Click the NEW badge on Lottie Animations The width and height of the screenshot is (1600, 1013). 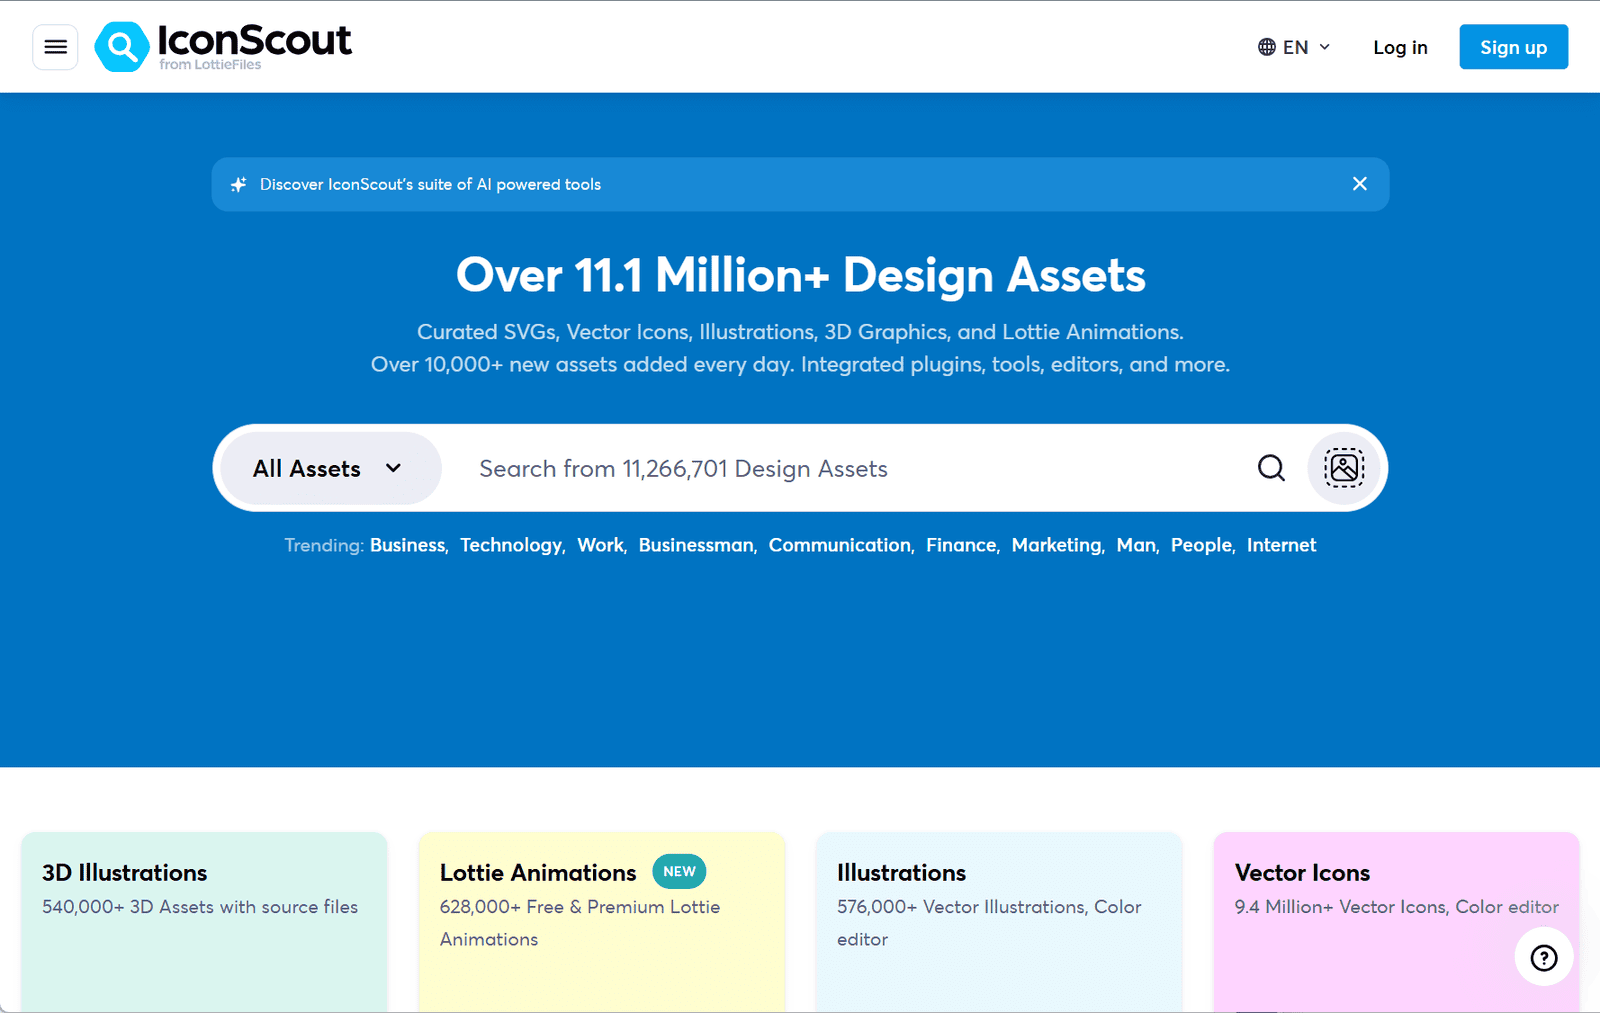679,871
